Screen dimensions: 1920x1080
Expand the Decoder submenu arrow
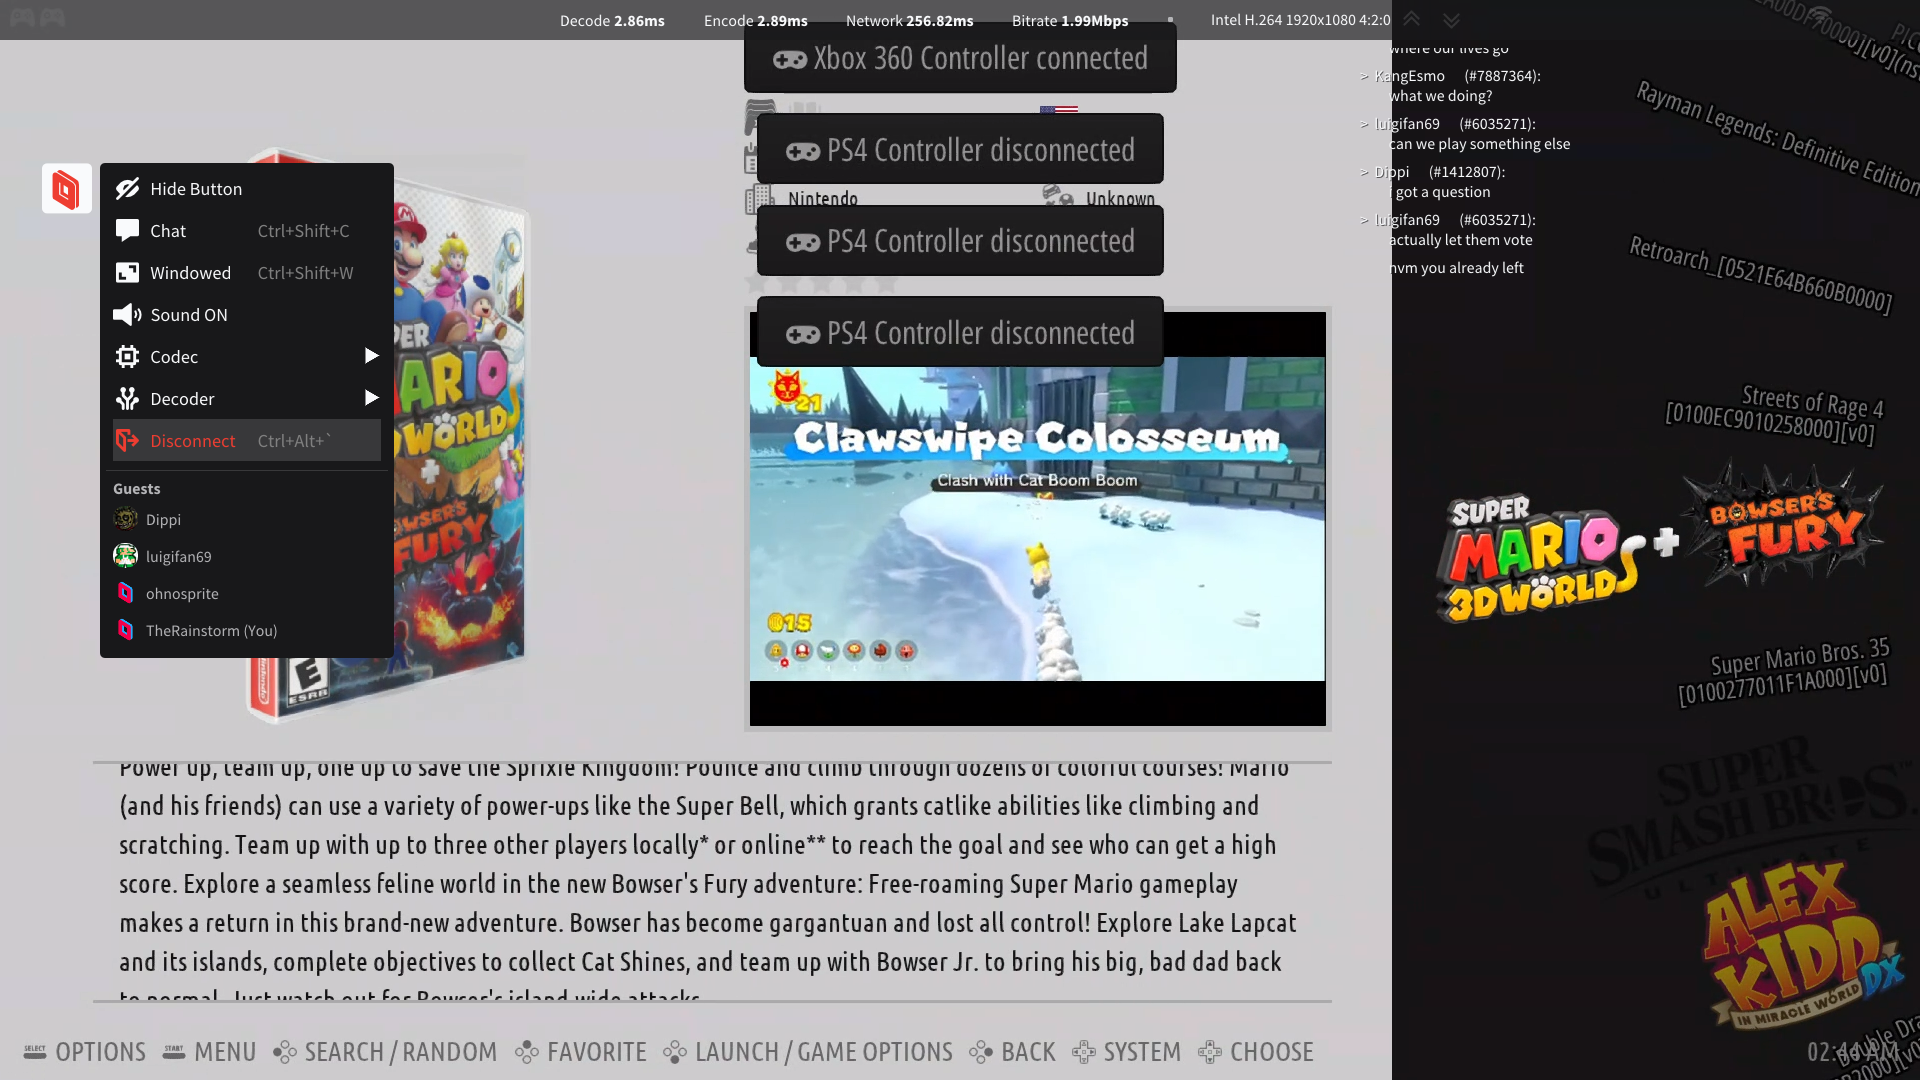pyautogui.click(x=371, y=398)
